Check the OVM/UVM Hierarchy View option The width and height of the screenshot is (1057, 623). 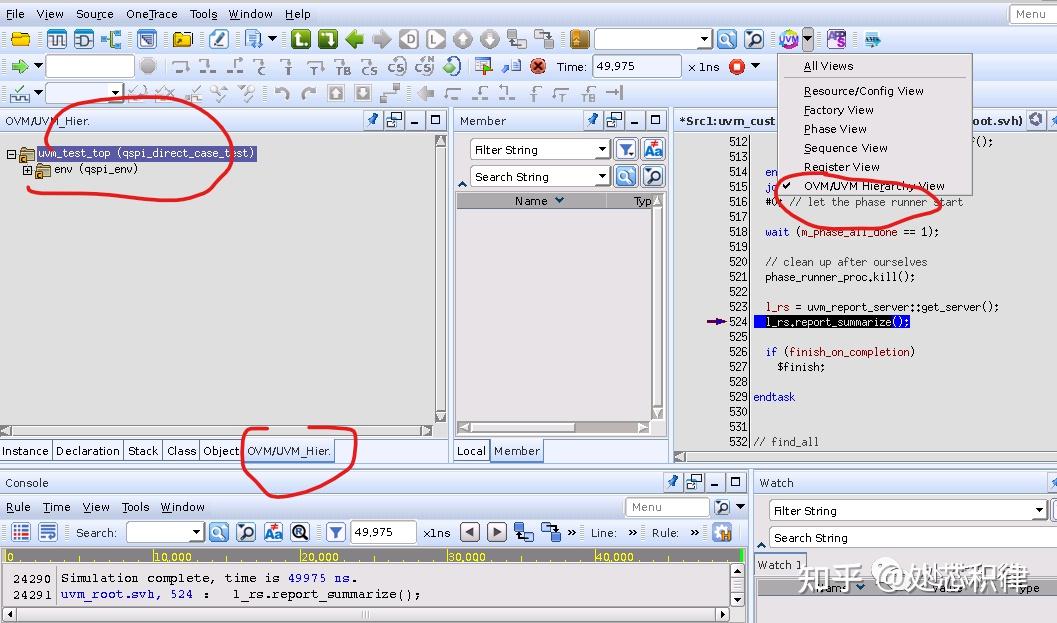(874, 186)
